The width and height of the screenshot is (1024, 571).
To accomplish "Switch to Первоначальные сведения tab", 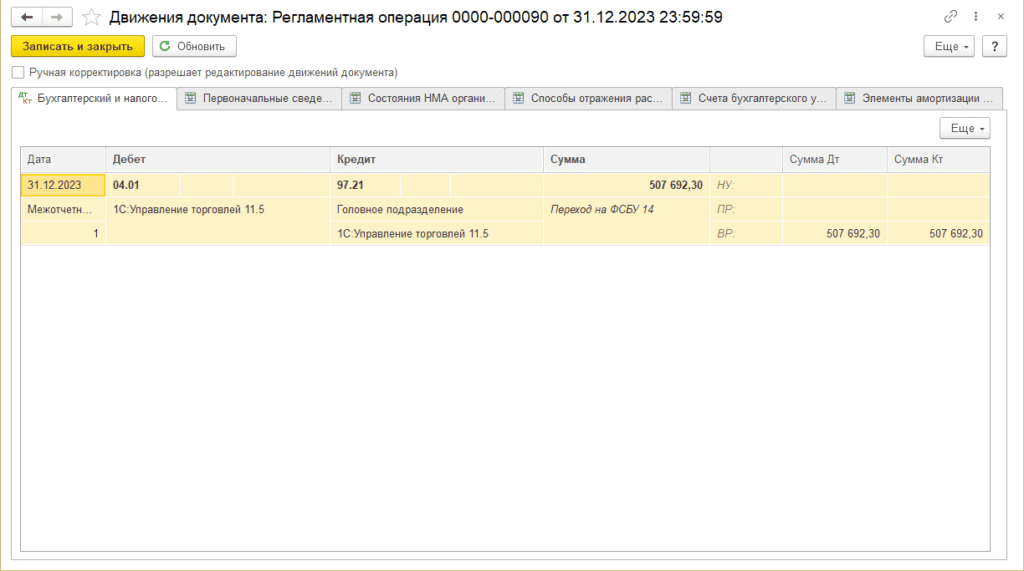I will pos(258,98).
